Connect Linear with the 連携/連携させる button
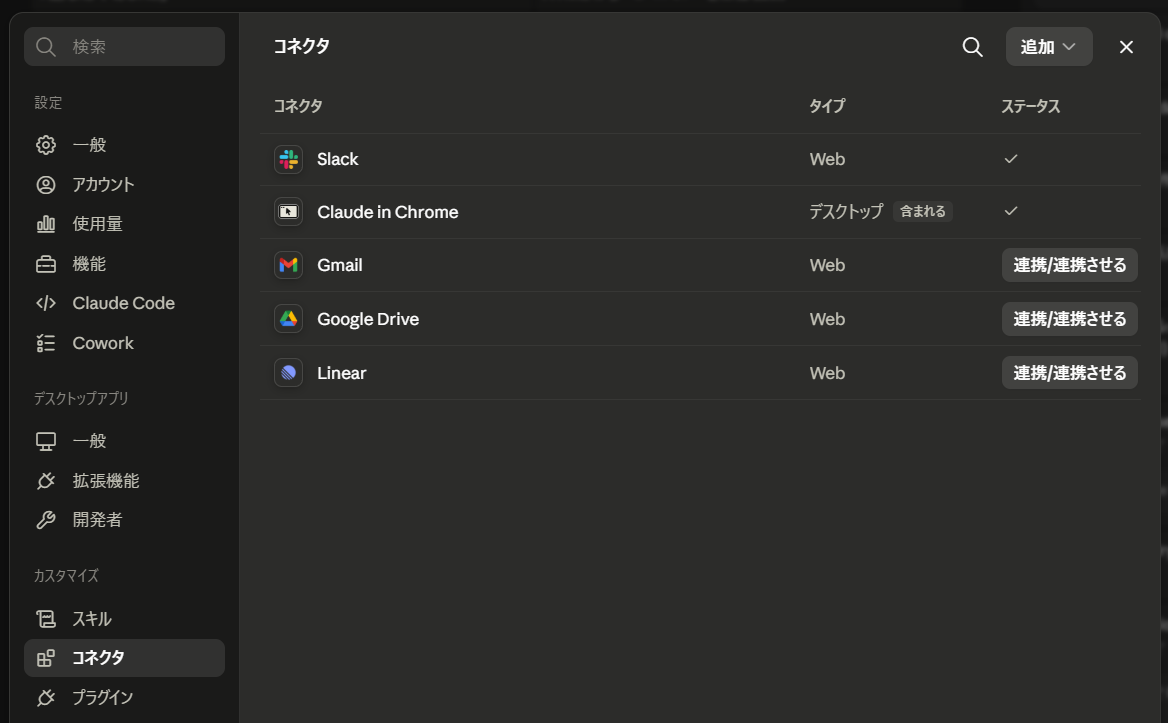The width and height of the screenshot is (1168, 723). pyautogui.click(x=1069, y=372)
